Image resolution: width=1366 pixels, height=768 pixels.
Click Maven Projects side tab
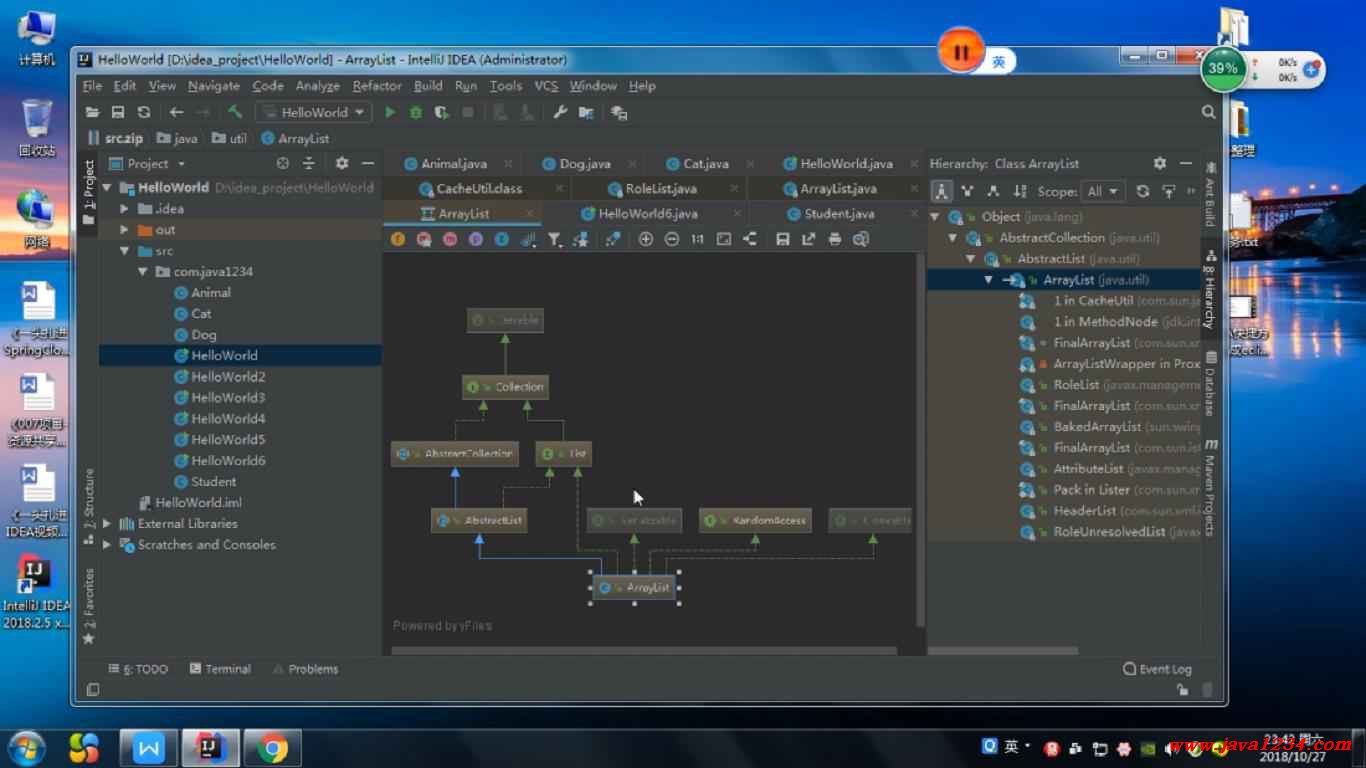(1210, 488)
